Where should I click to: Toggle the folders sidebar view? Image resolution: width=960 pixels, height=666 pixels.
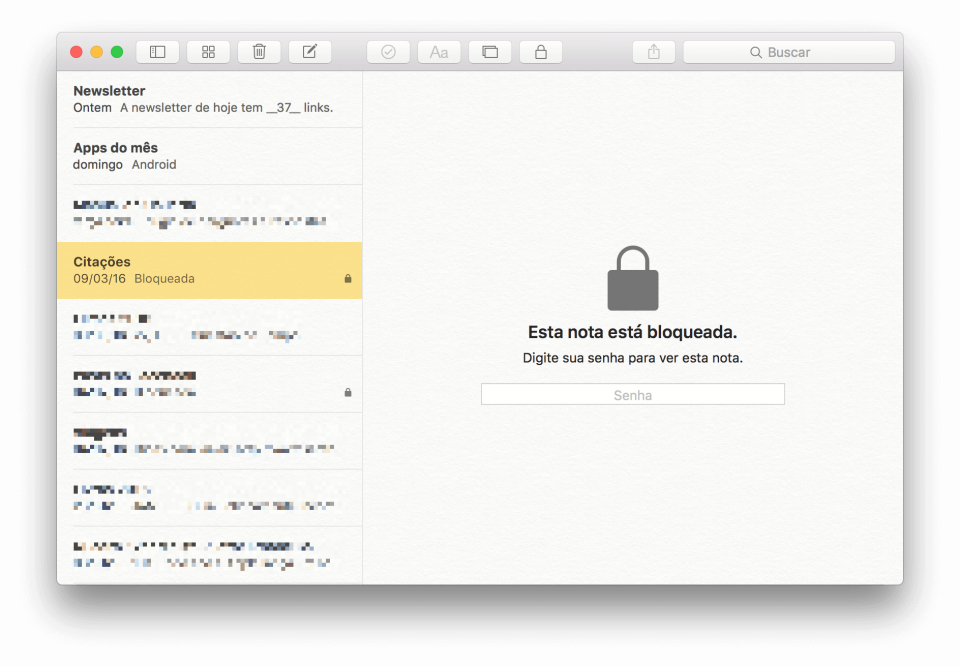(157, 51)
